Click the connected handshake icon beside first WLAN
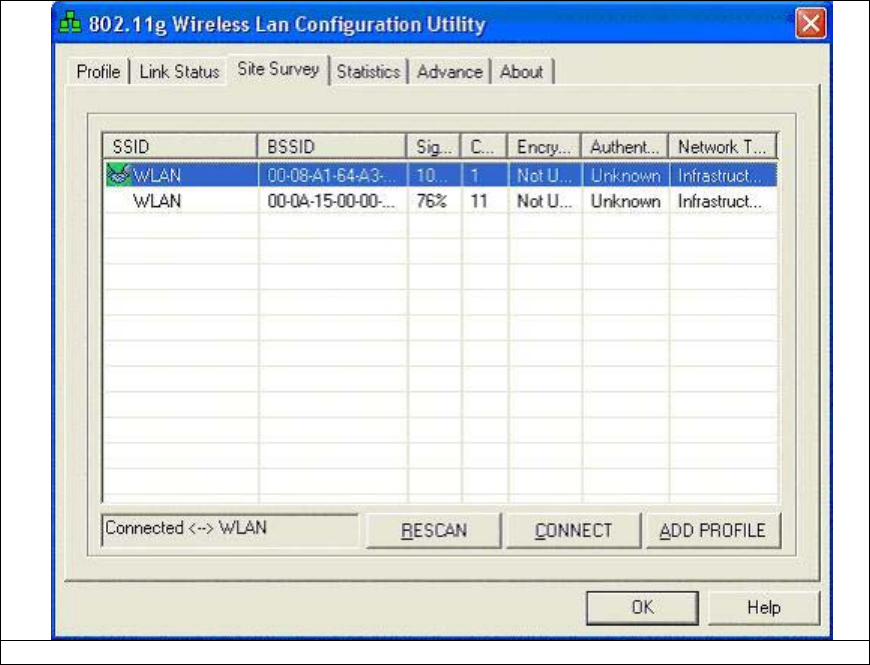Viewport: 870px width, 665px height. [118, 175]
